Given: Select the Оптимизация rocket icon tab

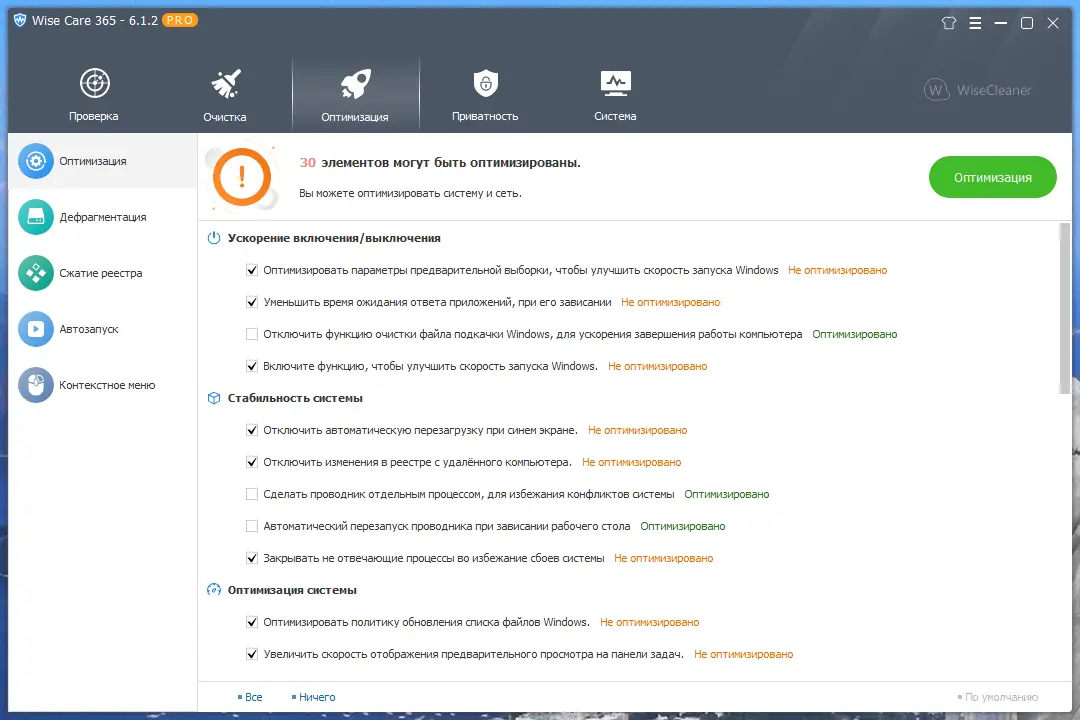Looking at the screenshot, I should (x=355, y=84).
